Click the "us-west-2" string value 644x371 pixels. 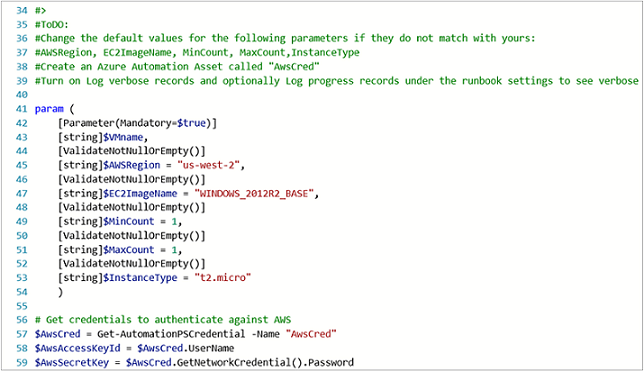pyautogui.click(x=208, y=165)
